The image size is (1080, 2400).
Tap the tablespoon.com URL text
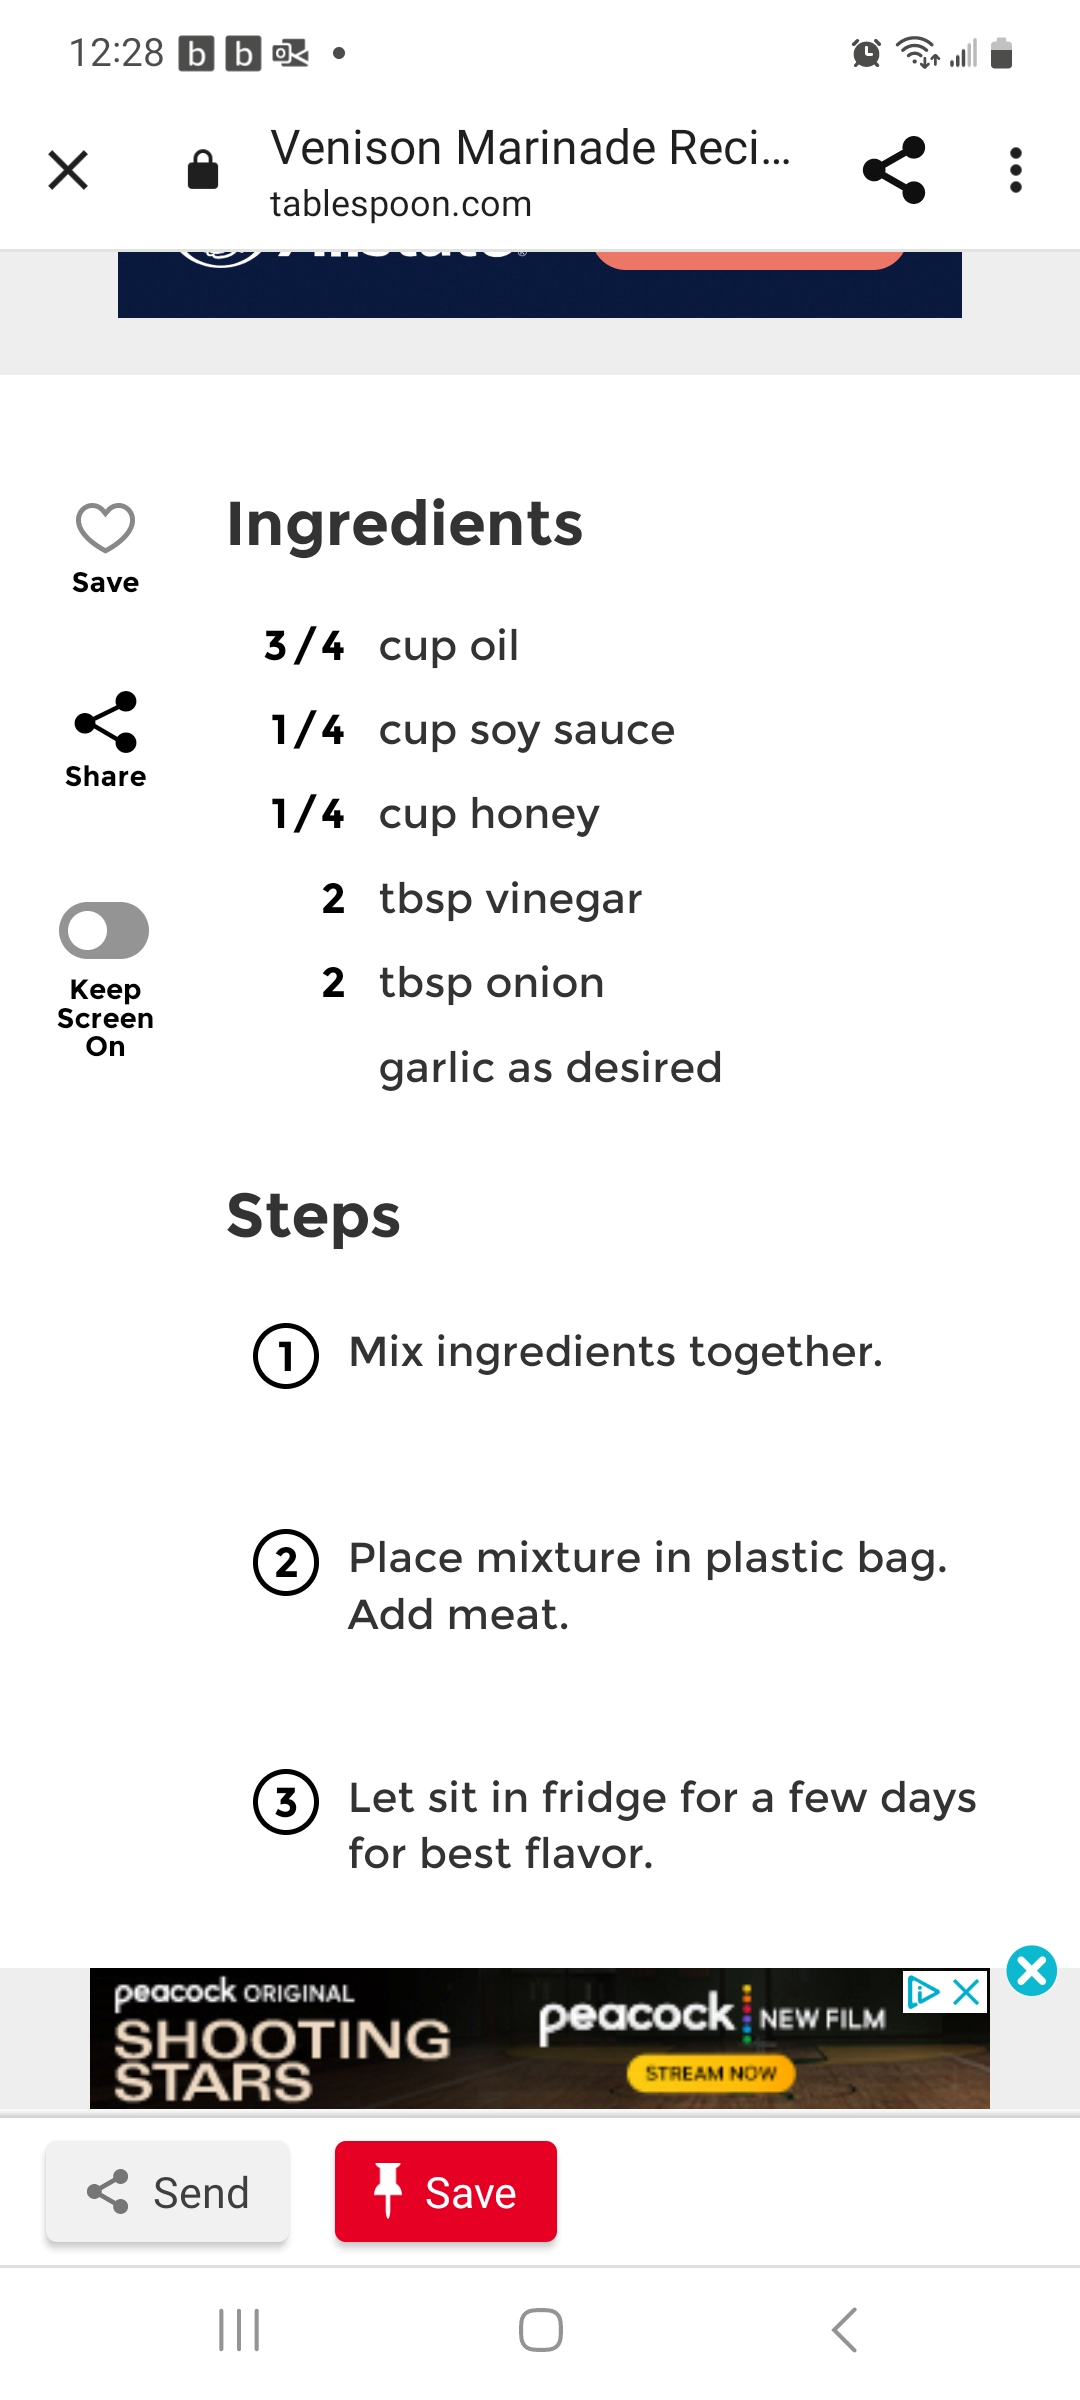click(x=401, y=204)
